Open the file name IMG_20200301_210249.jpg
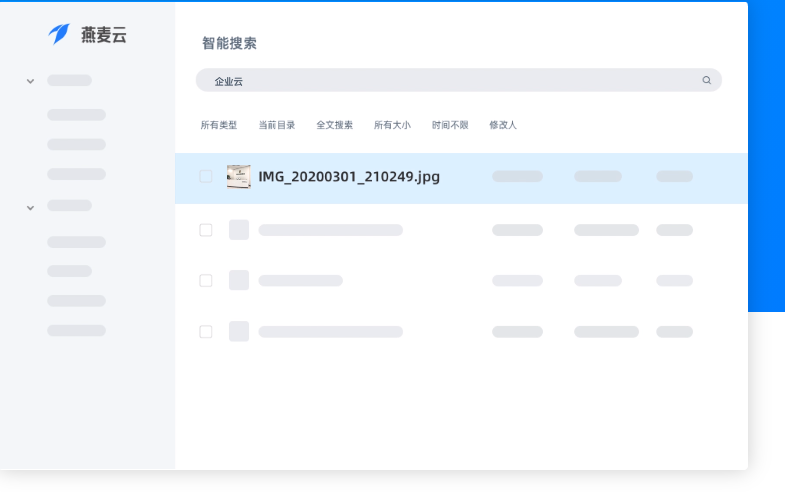The height and width of the screenshot is (492, 785). (348, 177)
